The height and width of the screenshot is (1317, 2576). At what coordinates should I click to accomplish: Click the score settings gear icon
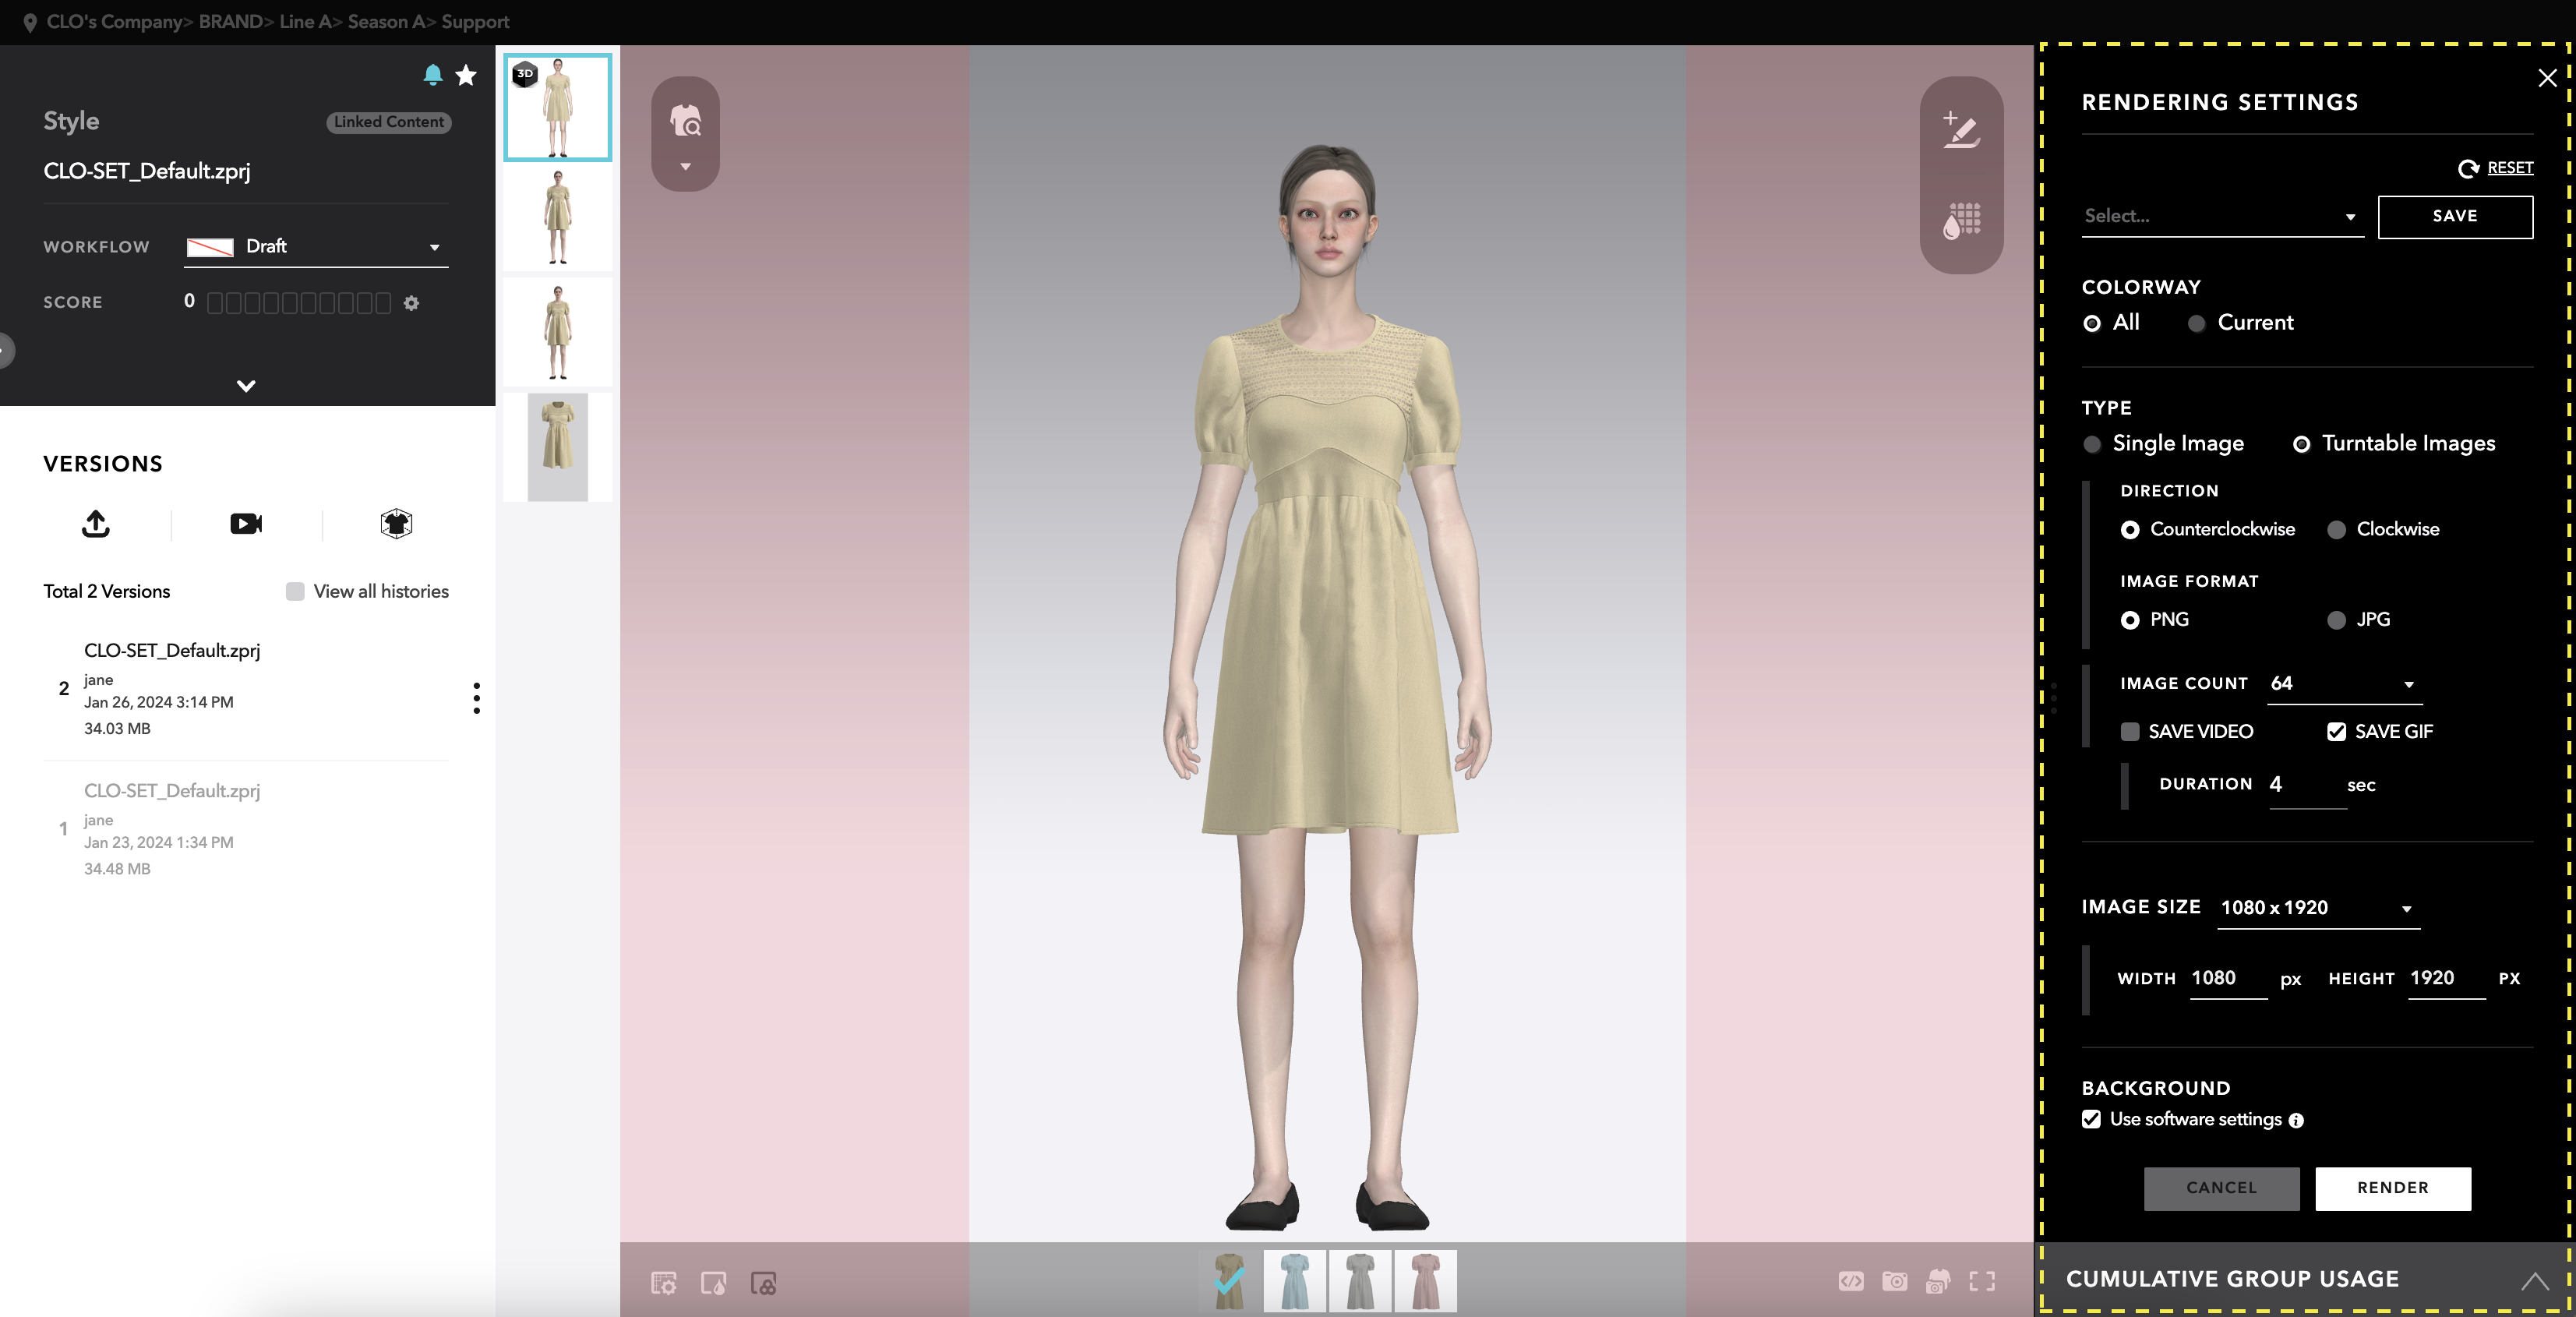click(411, 303)
